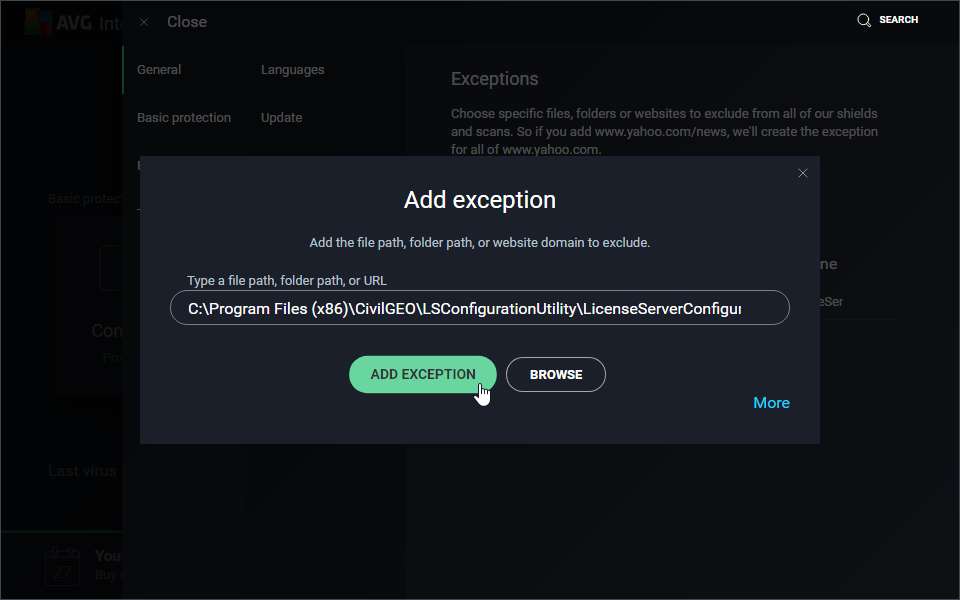Image resolution: width=960 pixels, height=600 pixels.
Task: Open the More link in the dialog
Action: (x=771, y=403)
